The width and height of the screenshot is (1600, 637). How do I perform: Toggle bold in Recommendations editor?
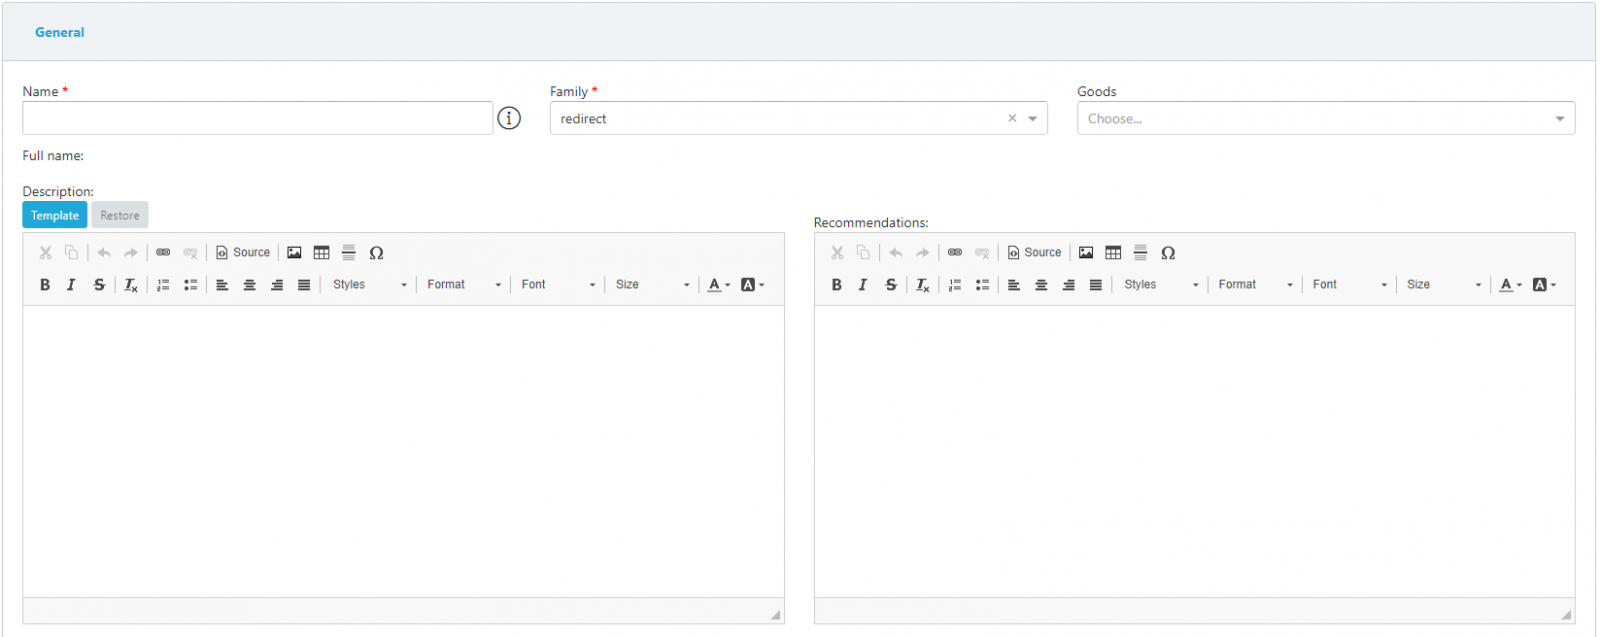(837, 285)
